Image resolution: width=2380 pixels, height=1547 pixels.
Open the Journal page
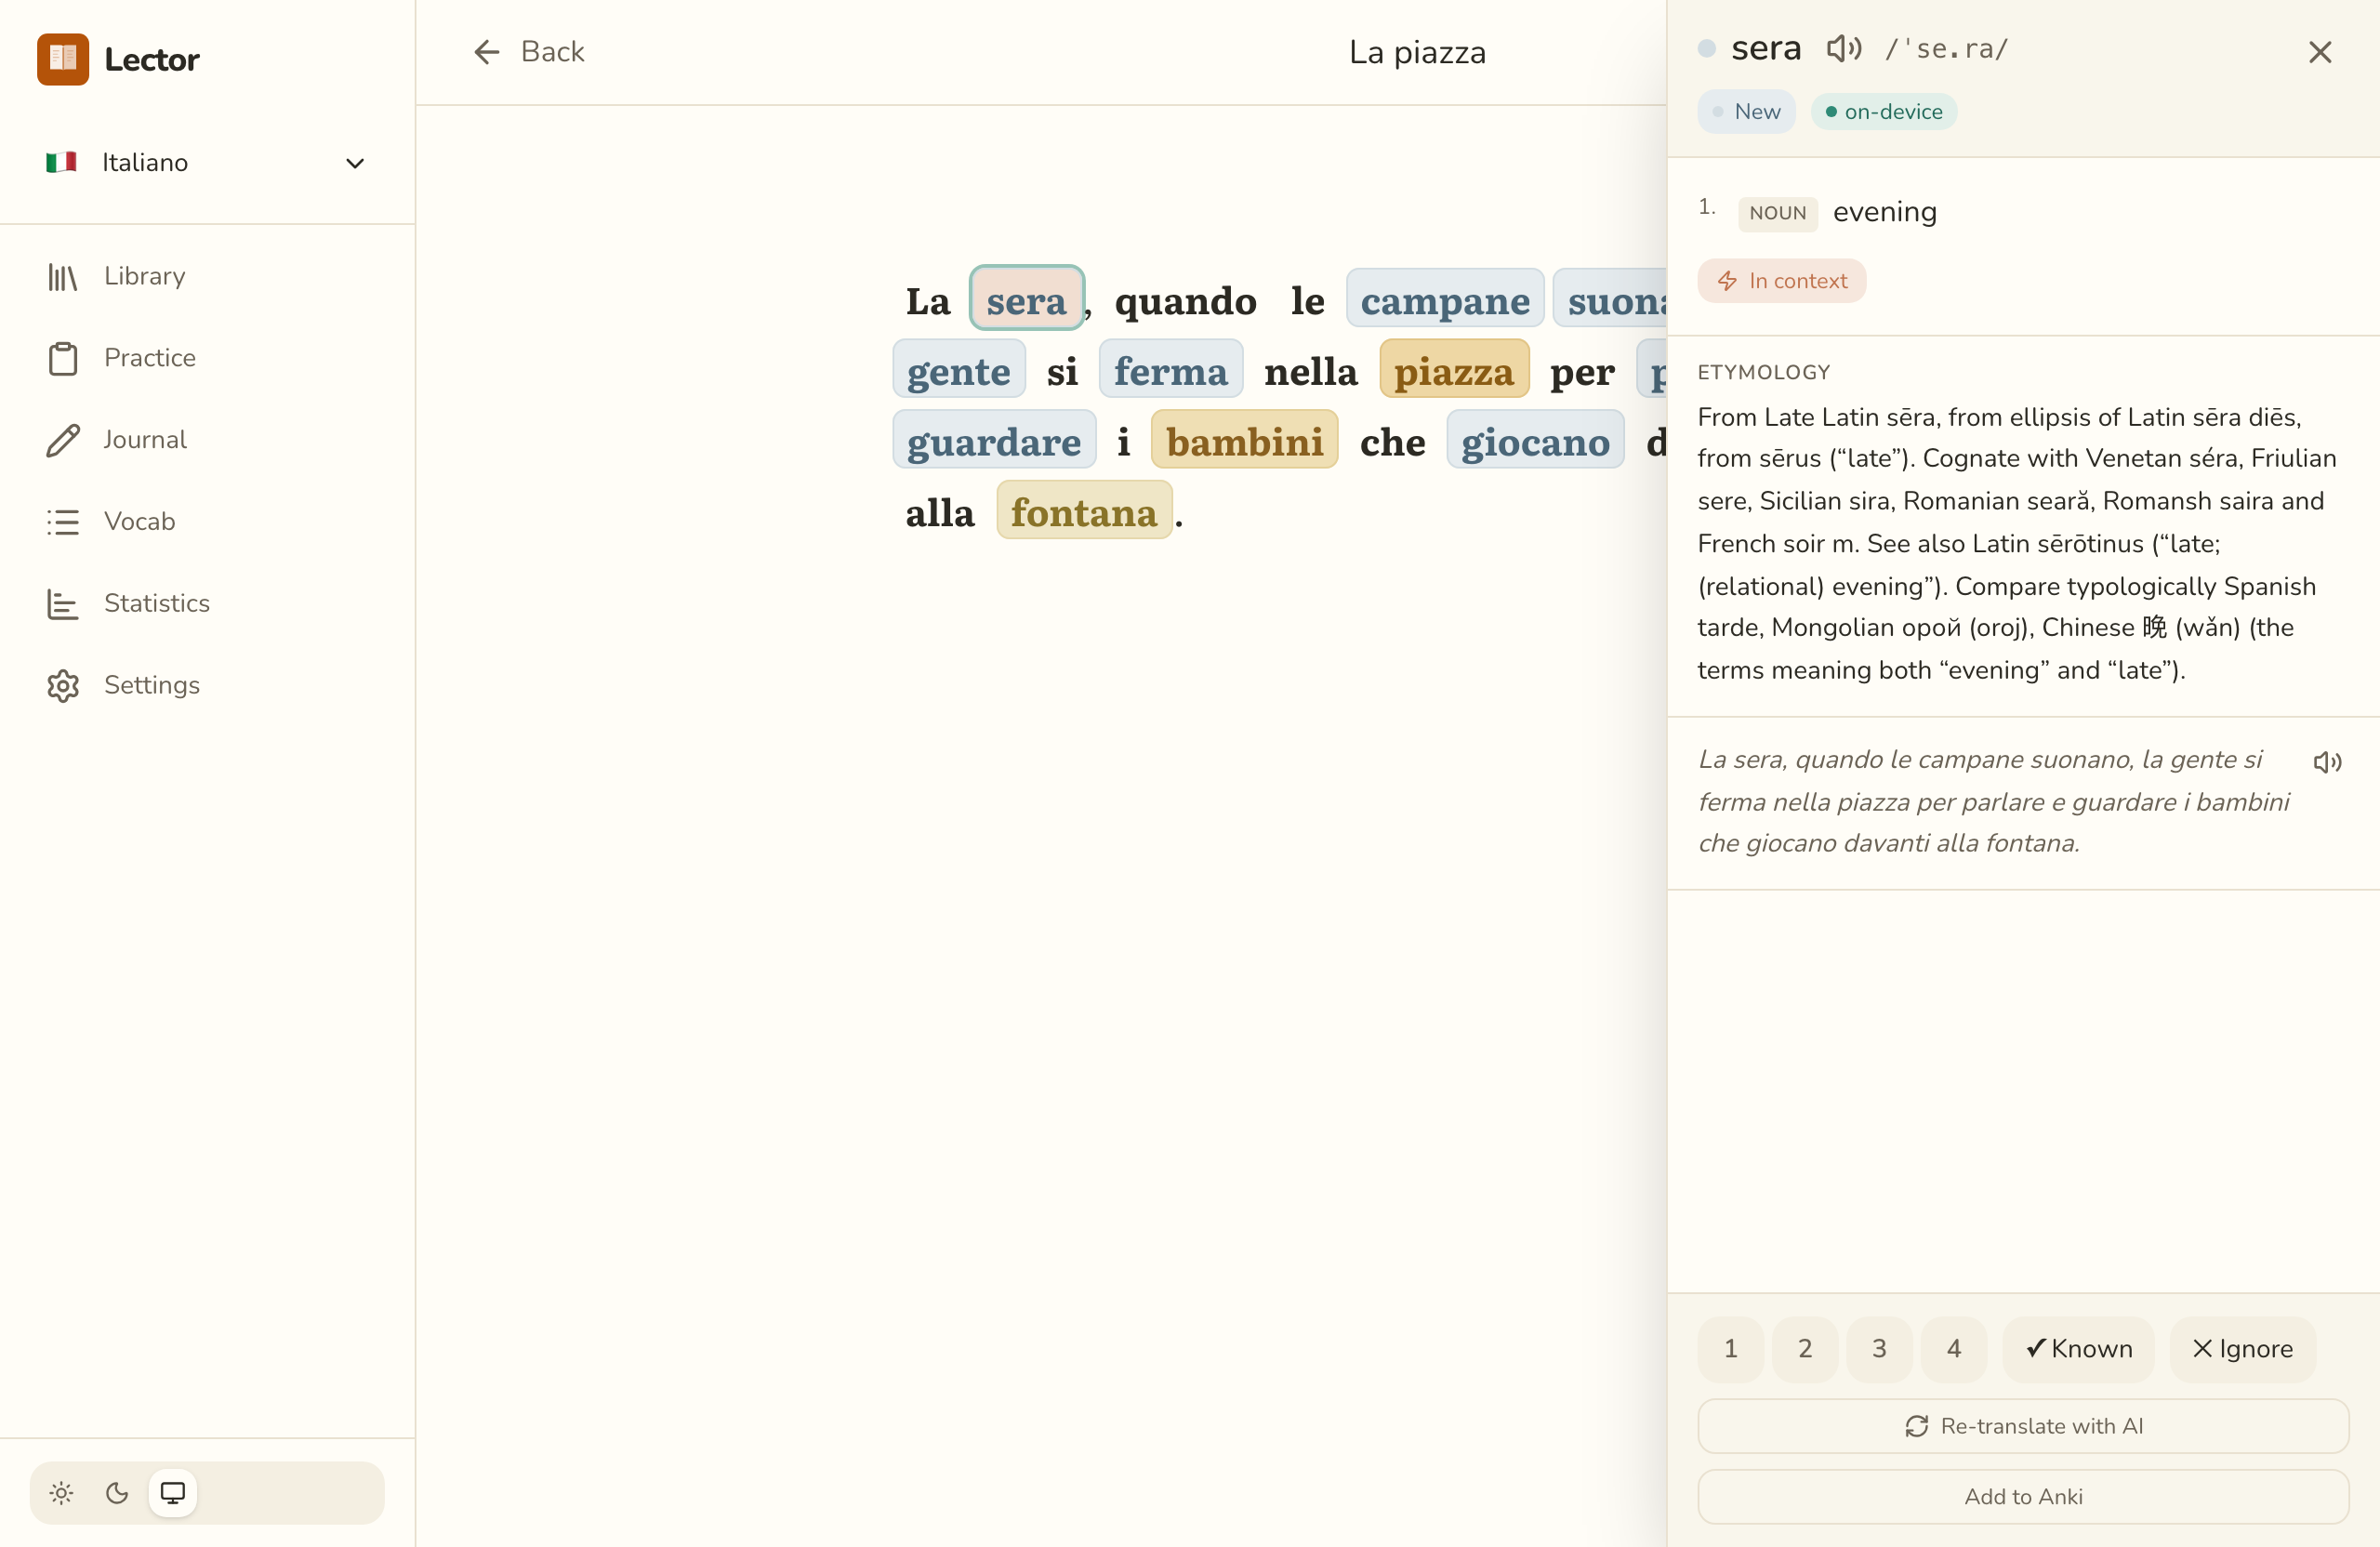click(206, 440)
